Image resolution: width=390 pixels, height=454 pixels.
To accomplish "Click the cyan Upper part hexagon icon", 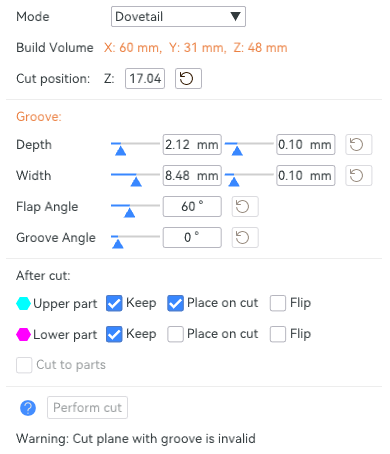I will [x=23, y=303].
